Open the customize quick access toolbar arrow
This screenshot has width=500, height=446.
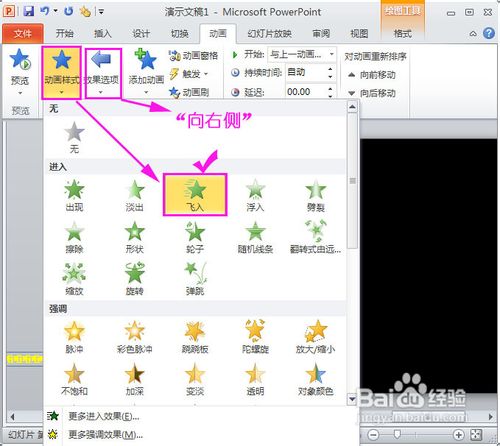tap(101, 12)
